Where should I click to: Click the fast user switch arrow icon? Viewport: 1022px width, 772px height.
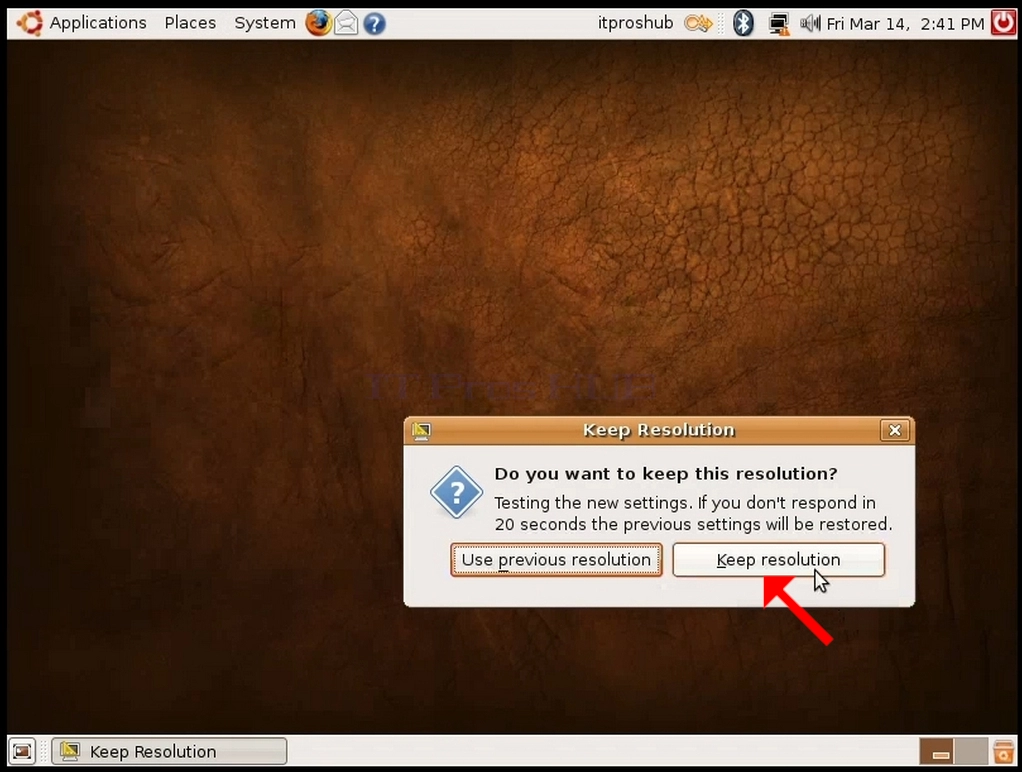click(699, 24)
